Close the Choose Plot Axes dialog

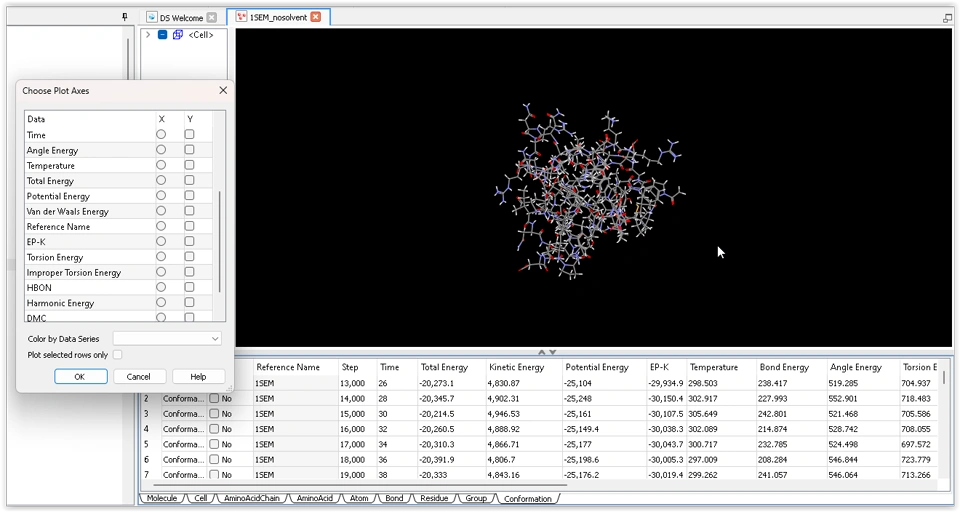click(223, 90)
